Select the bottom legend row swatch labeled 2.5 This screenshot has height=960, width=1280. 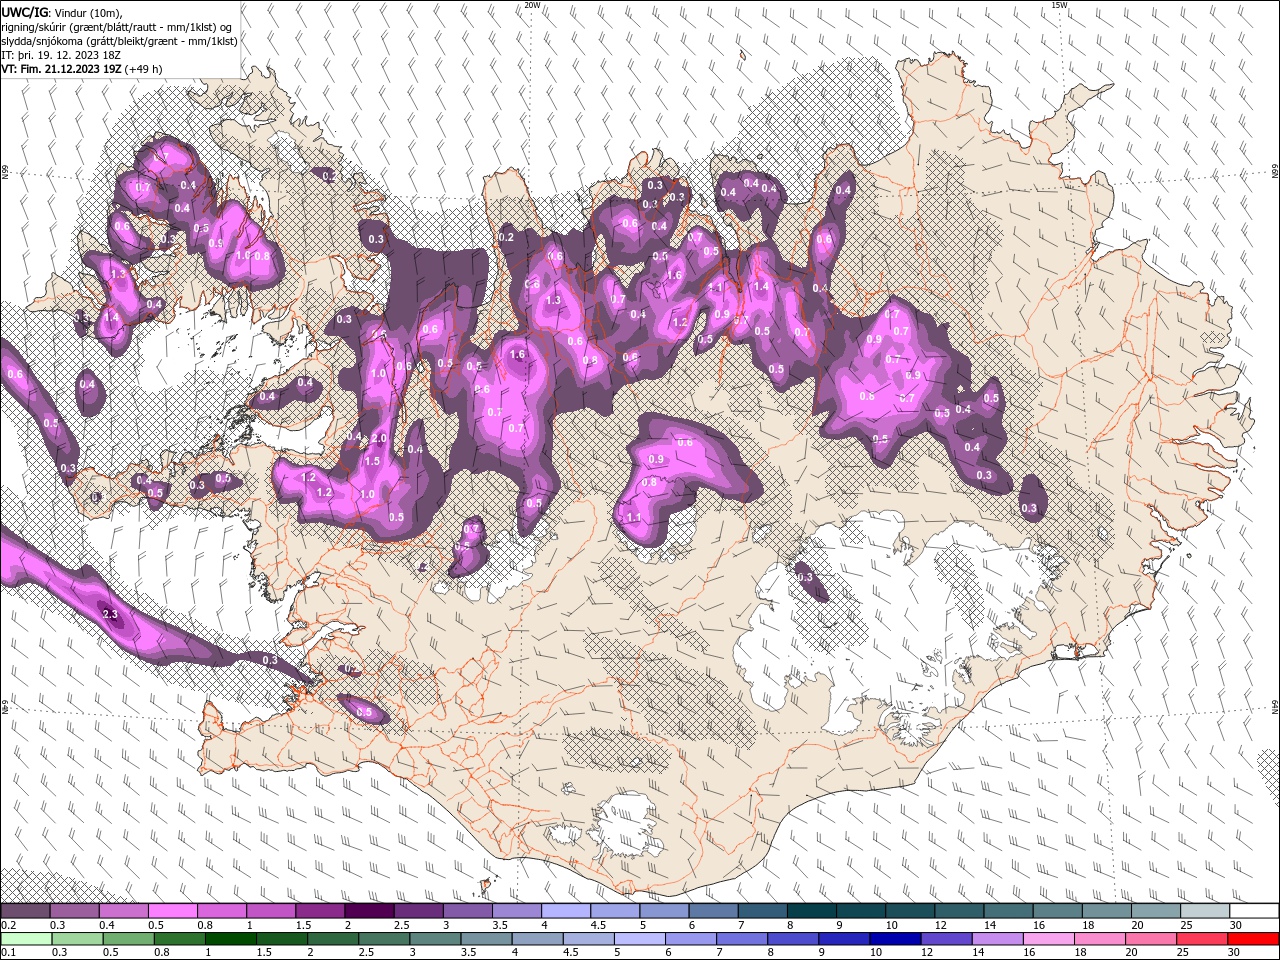pyautogui.click(x=385, y=939)
